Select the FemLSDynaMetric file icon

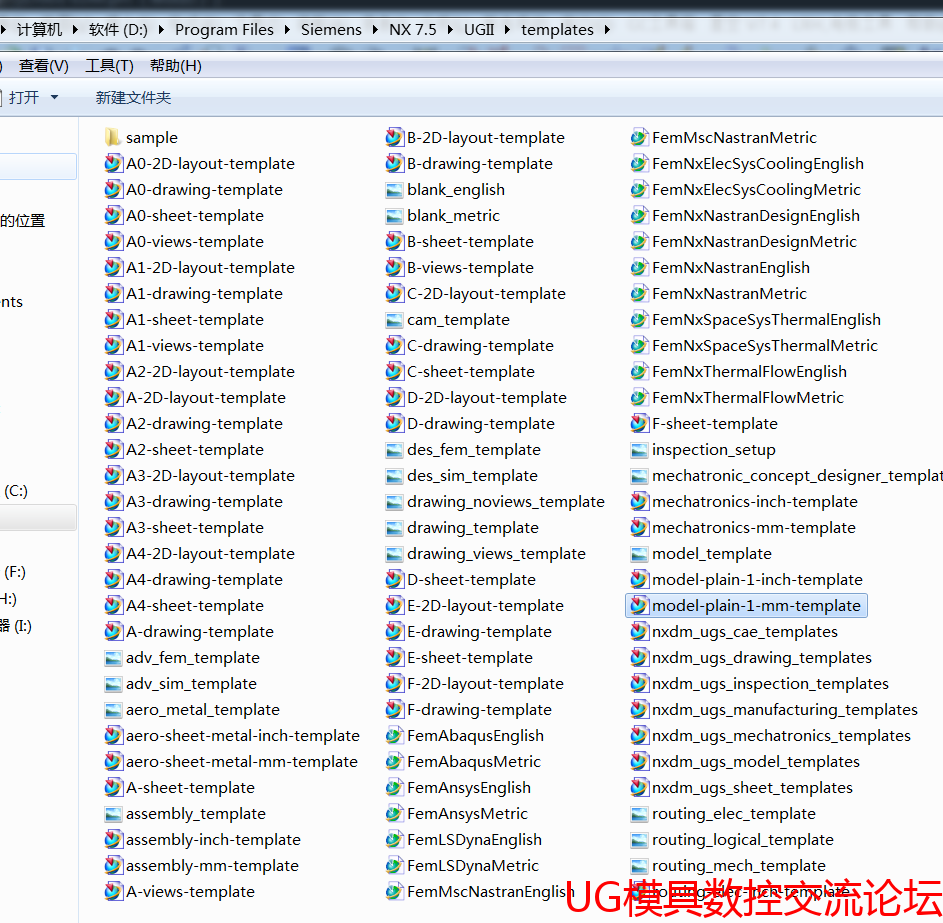coord(394,865)
